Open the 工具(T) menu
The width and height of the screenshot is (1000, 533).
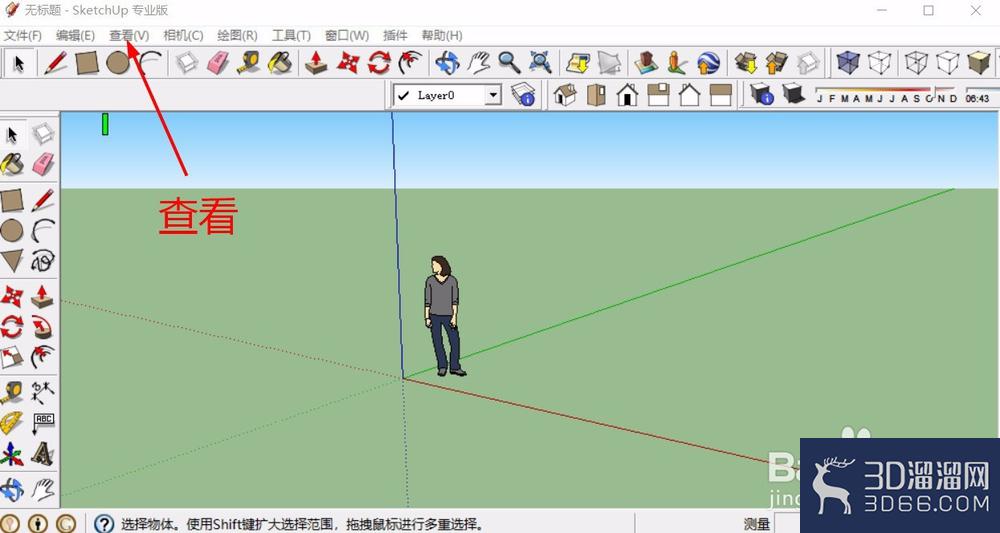point(291,36)
